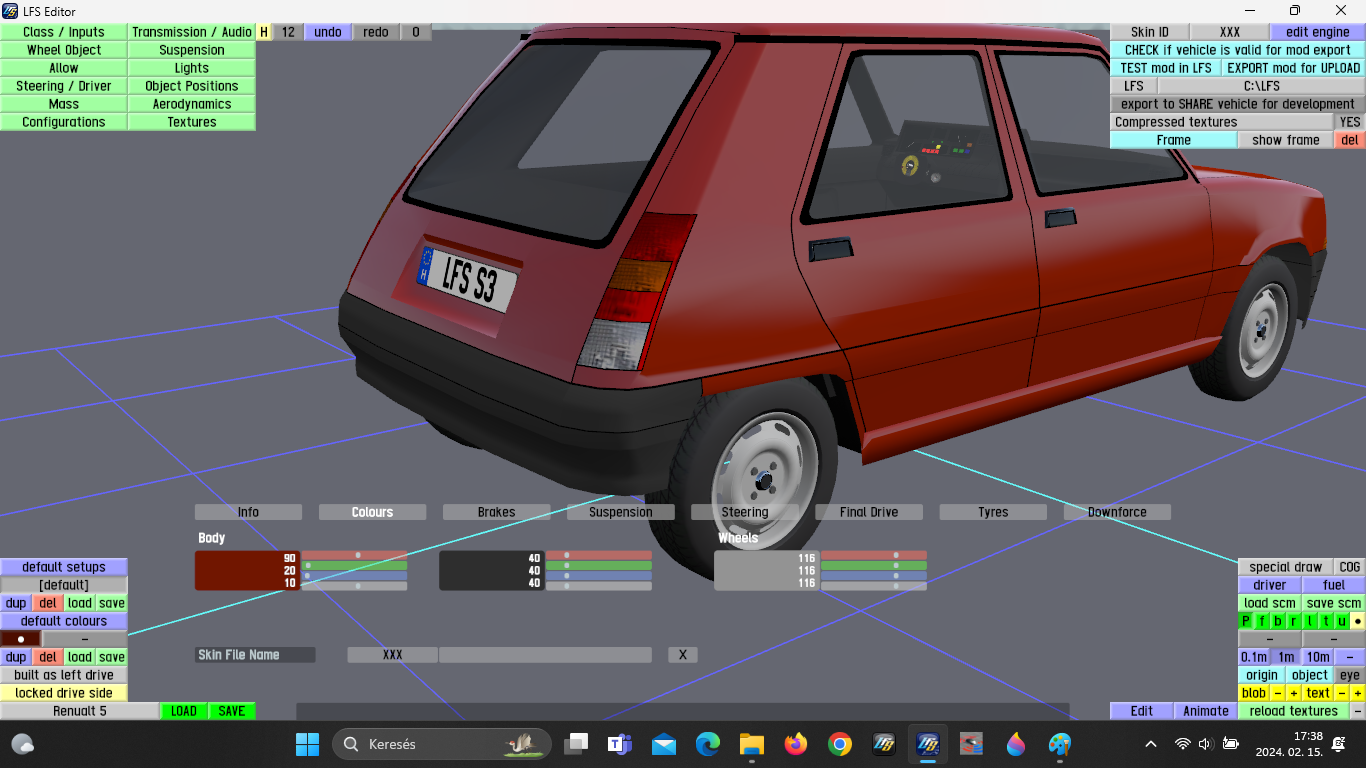Adjust the Body green slider
This screenshot has width=1366, height=768.
(355, 566)
